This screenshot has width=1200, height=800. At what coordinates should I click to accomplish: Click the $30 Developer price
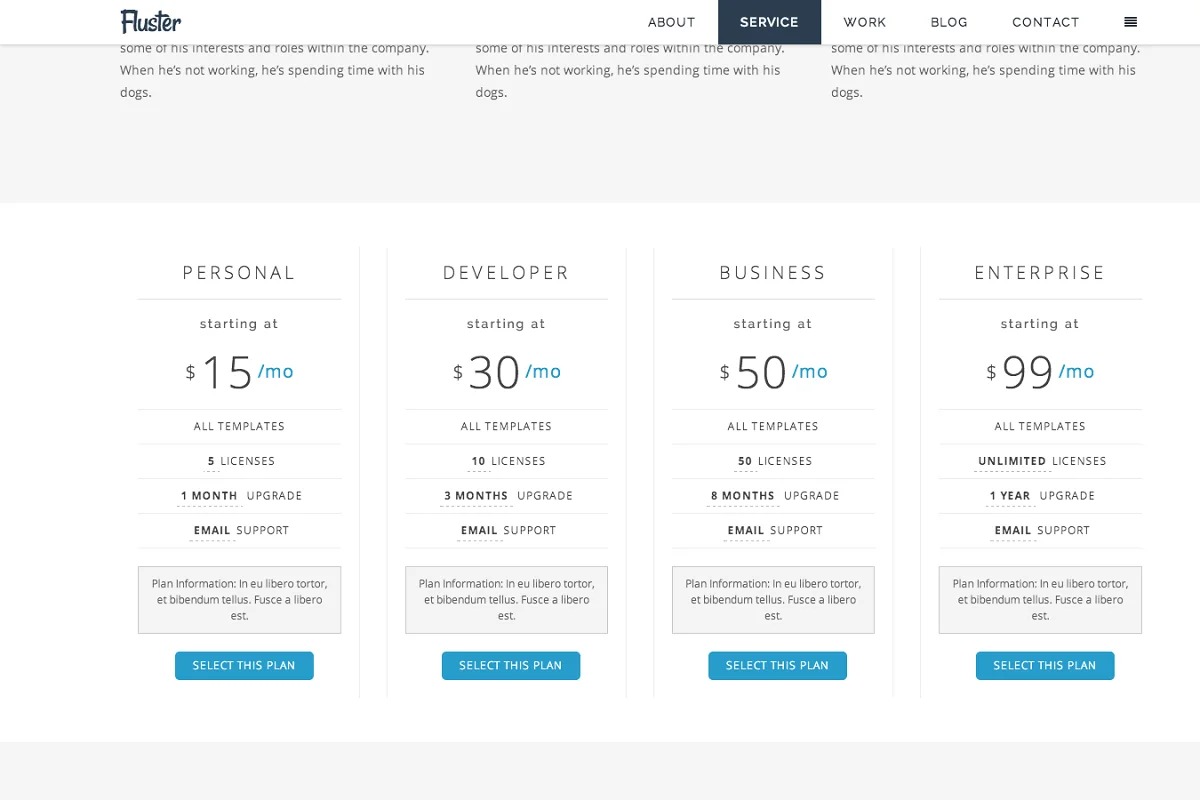pos(494,372)
